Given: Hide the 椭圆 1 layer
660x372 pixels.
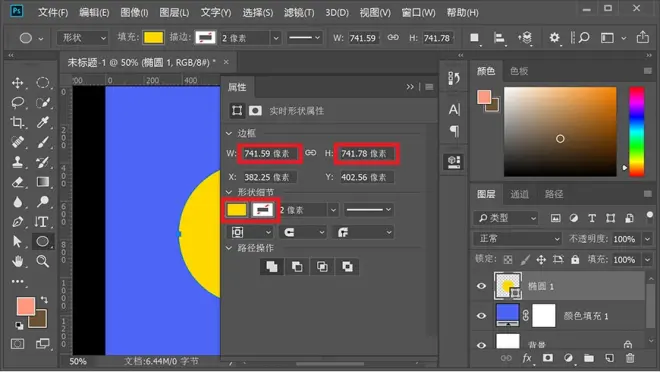Looking at the screenshot, I should click(482, 286).
